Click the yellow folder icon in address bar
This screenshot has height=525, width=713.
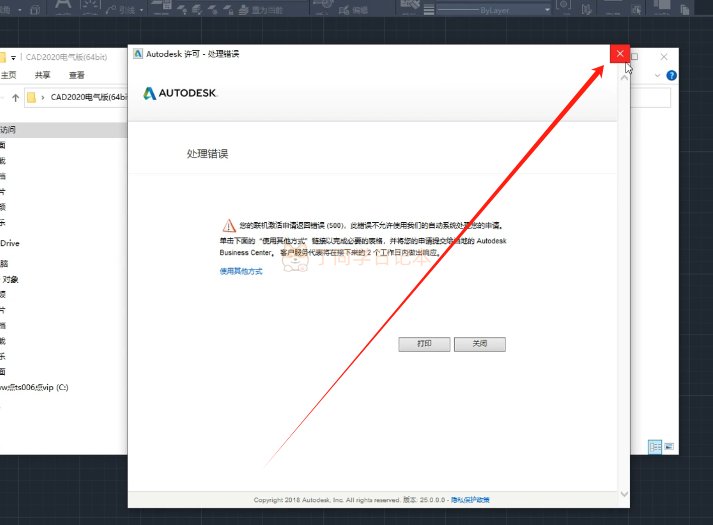(x=31, y=97)
